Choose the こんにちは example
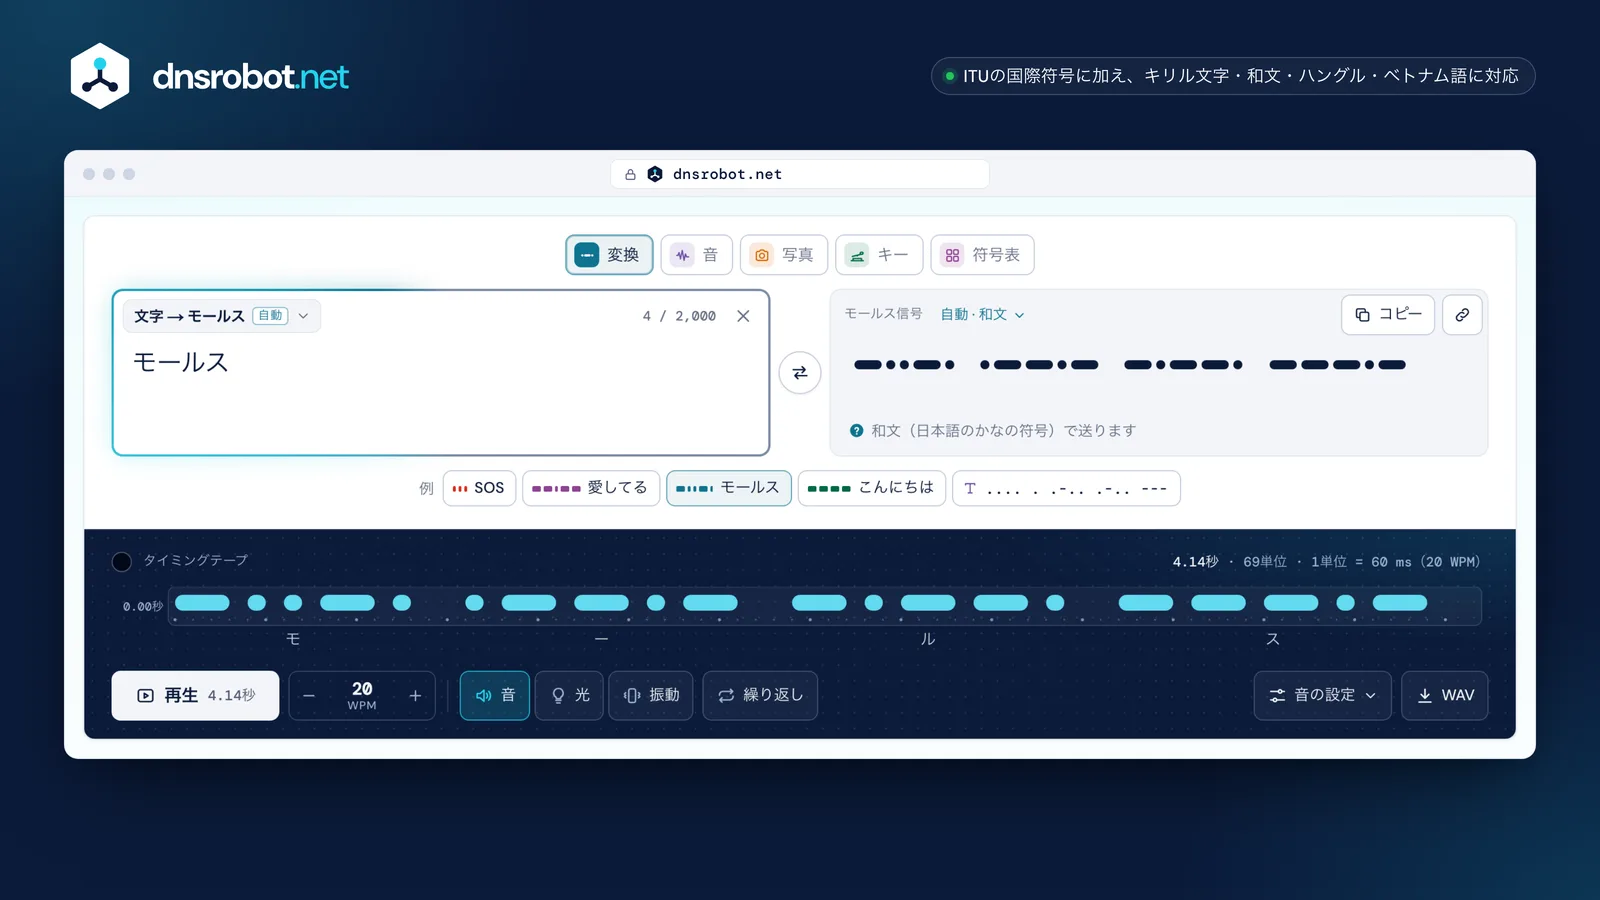This screenshot has height=900, width=1600. (x=871, y=488)
